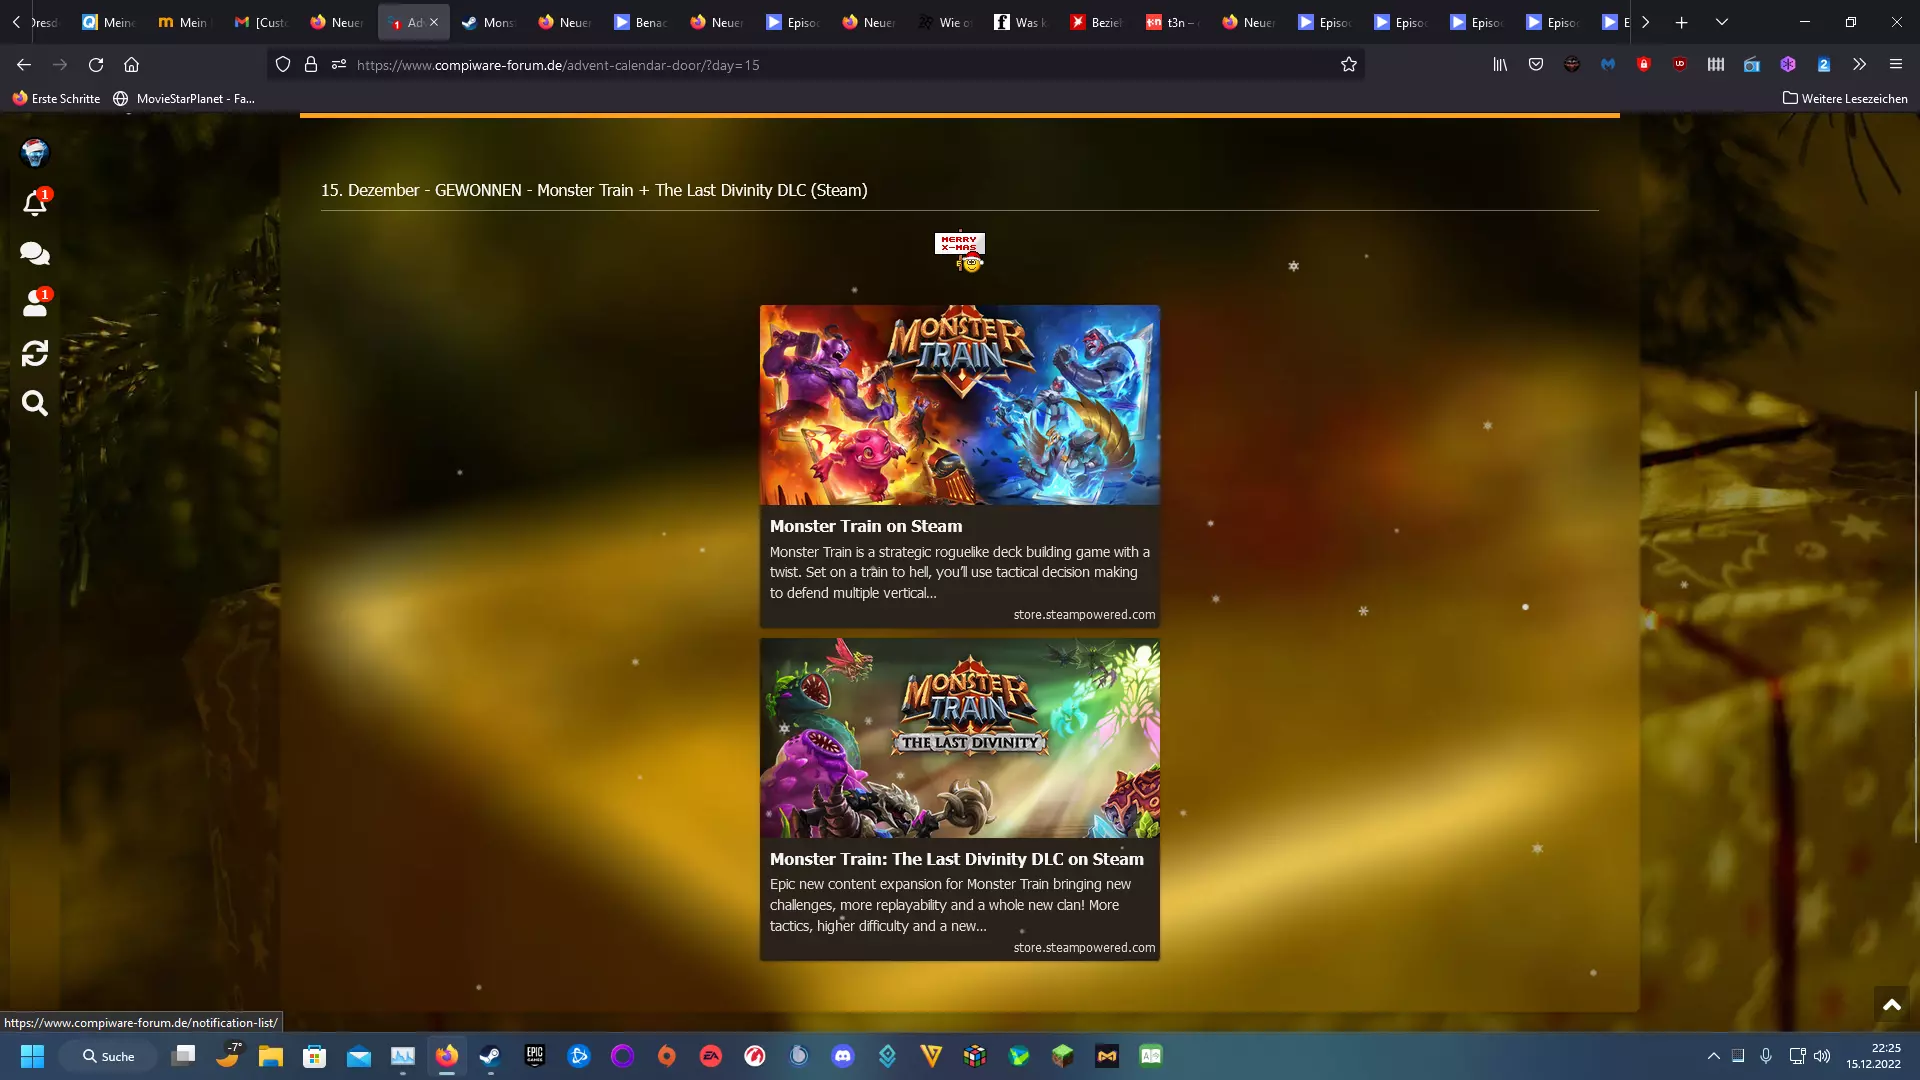
Task: Switch to the Wie o tab
Action: 944,22
